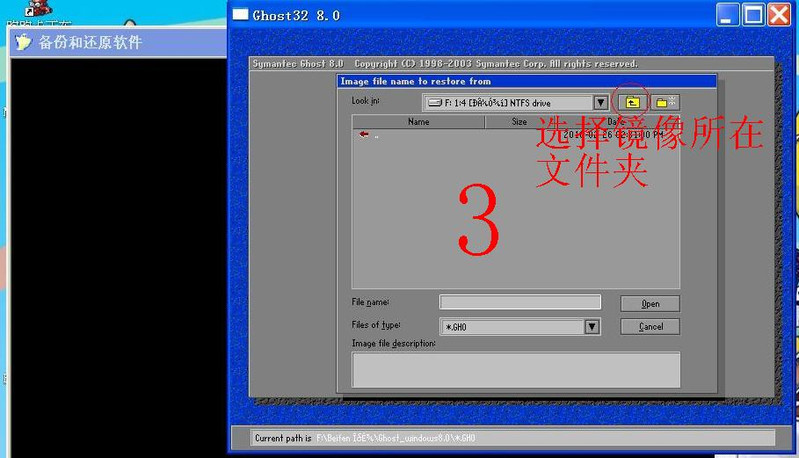Maximize the Ghost32 8.0 window

[753, 15]
